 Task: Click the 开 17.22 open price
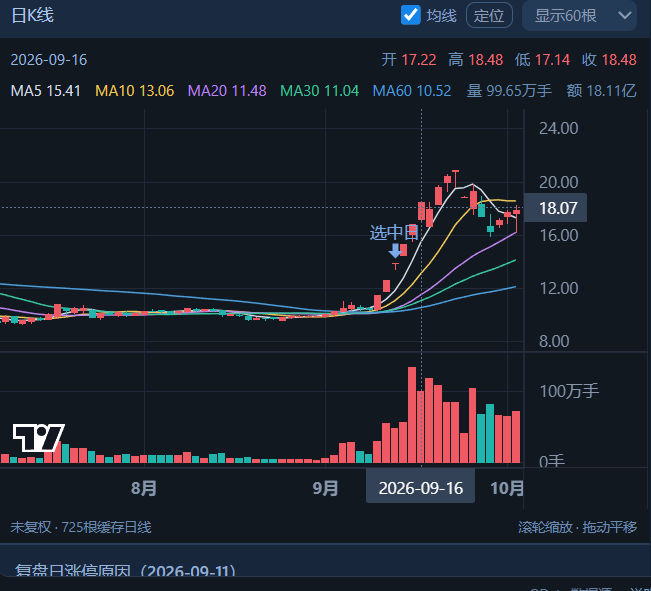[x=409, y=60]
